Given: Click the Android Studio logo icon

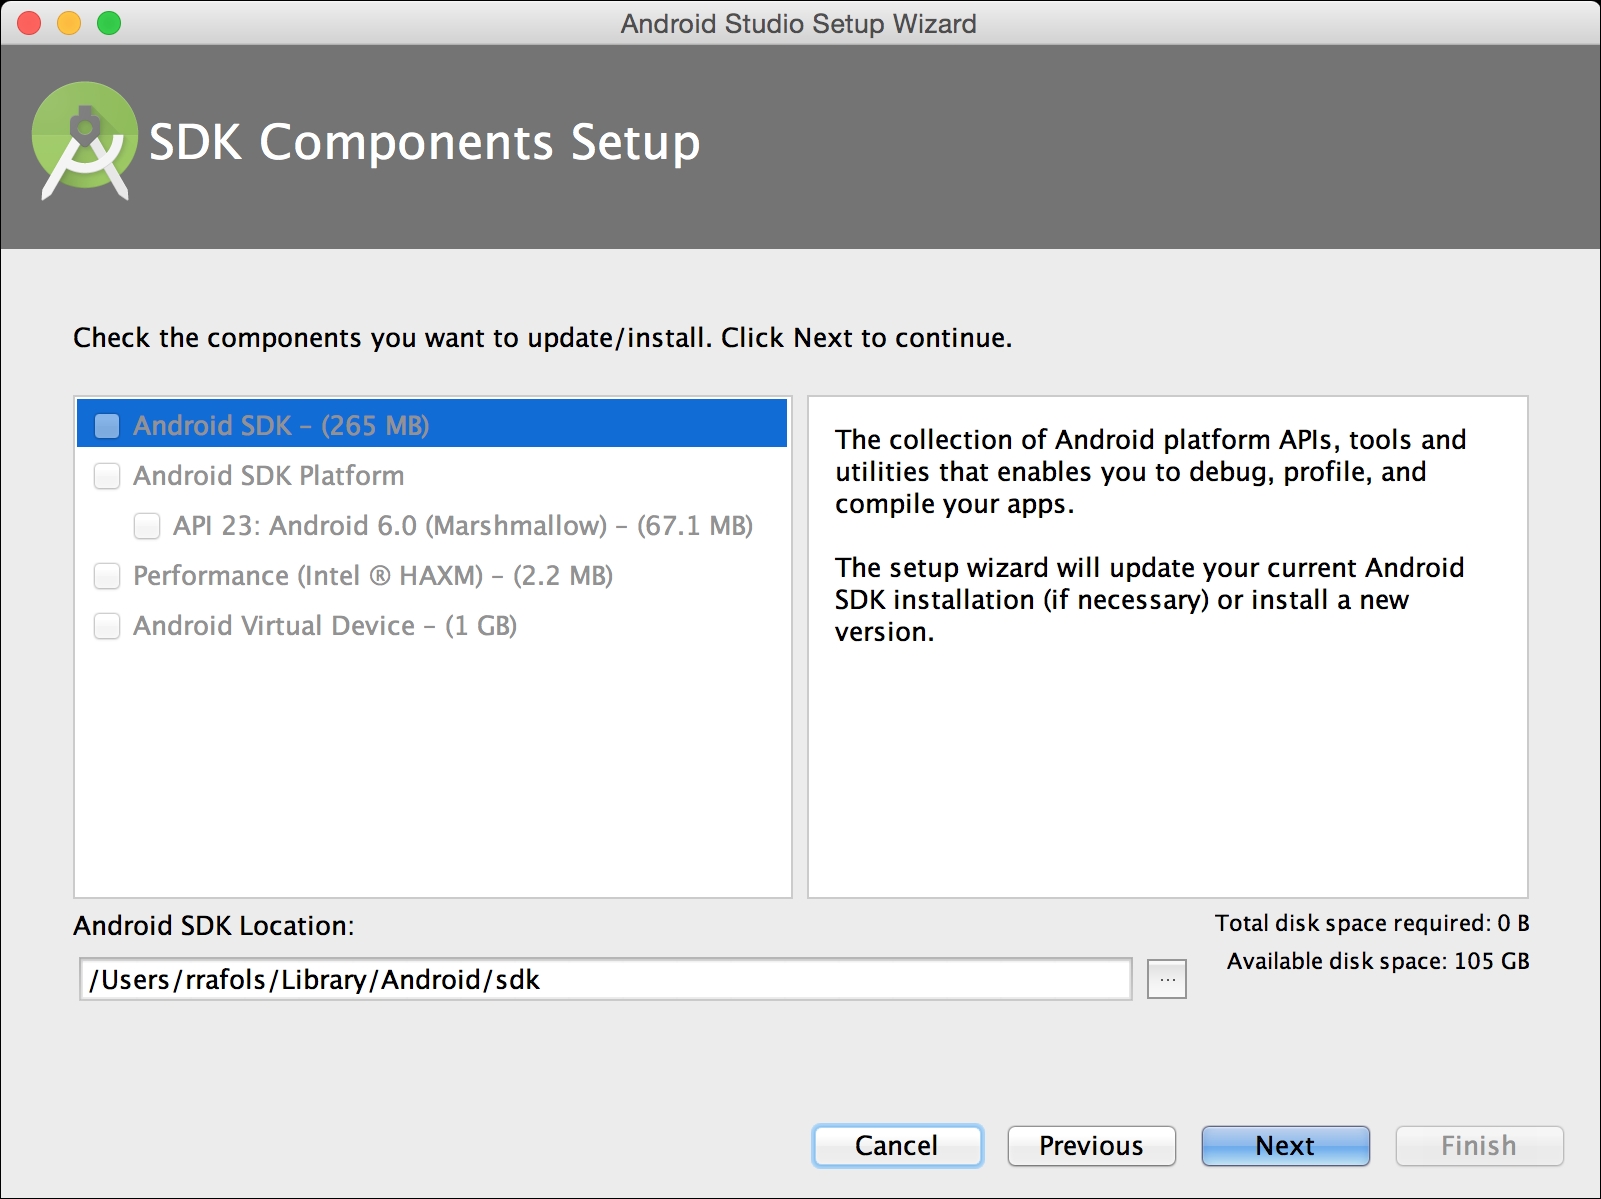Looking at the screenshot, I should point(84,141).
